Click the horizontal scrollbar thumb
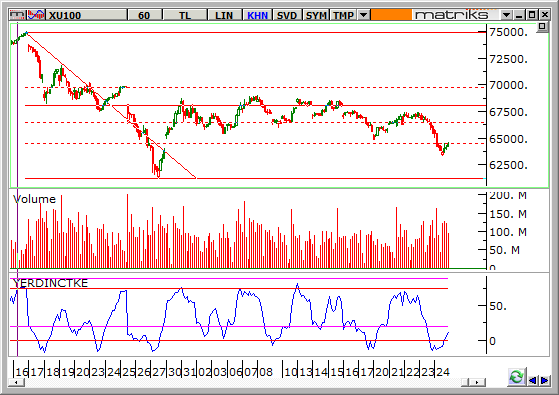The image size is (559, 395). [465, 382]
